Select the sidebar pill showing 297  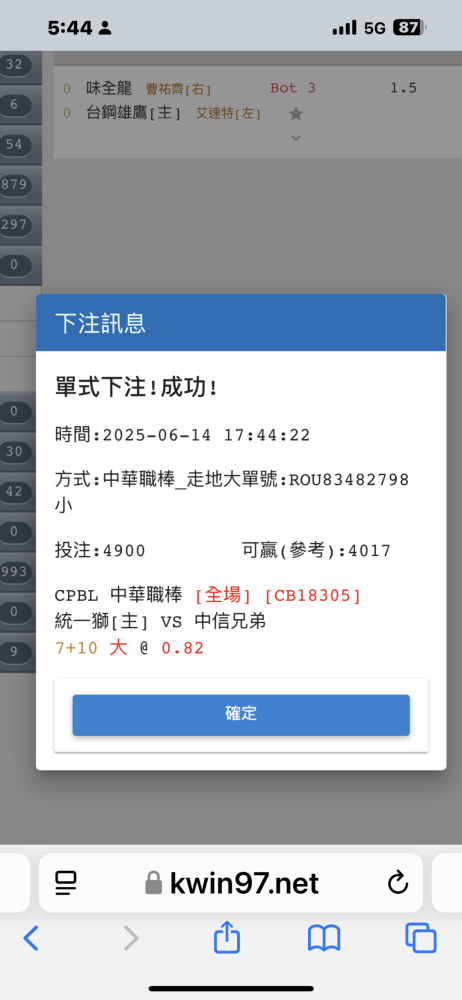pos(15,224)
